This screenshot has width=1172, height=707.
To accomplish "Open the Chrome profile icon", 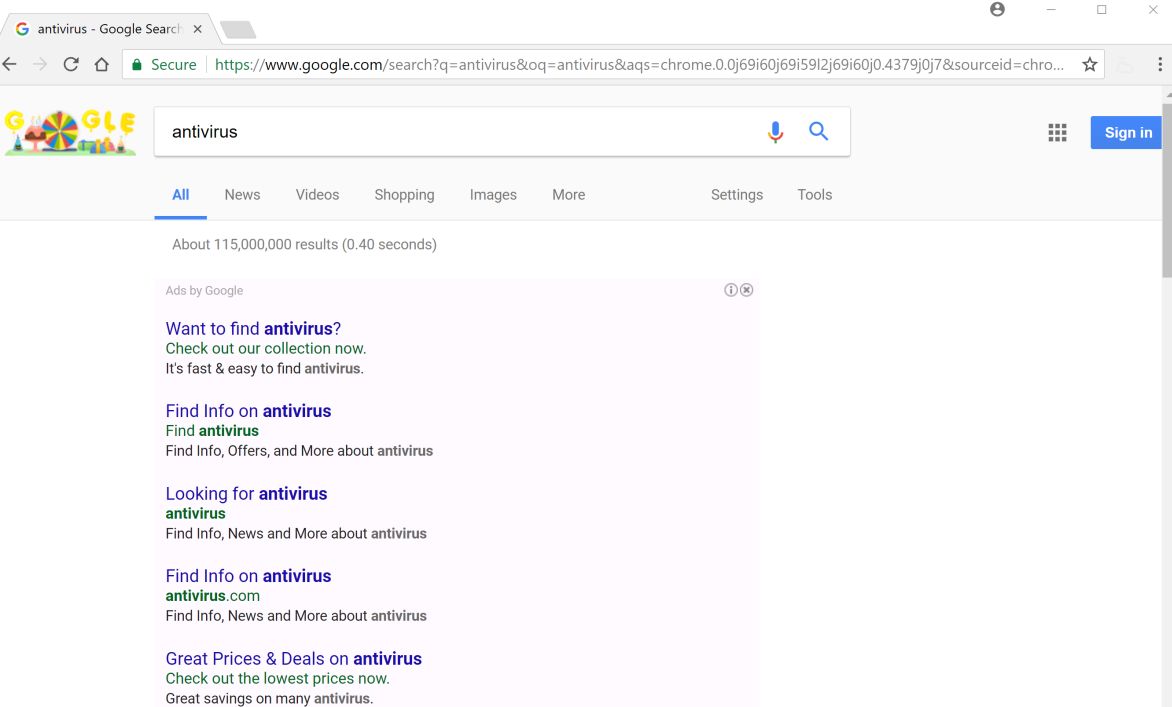I will click(997, 10).
